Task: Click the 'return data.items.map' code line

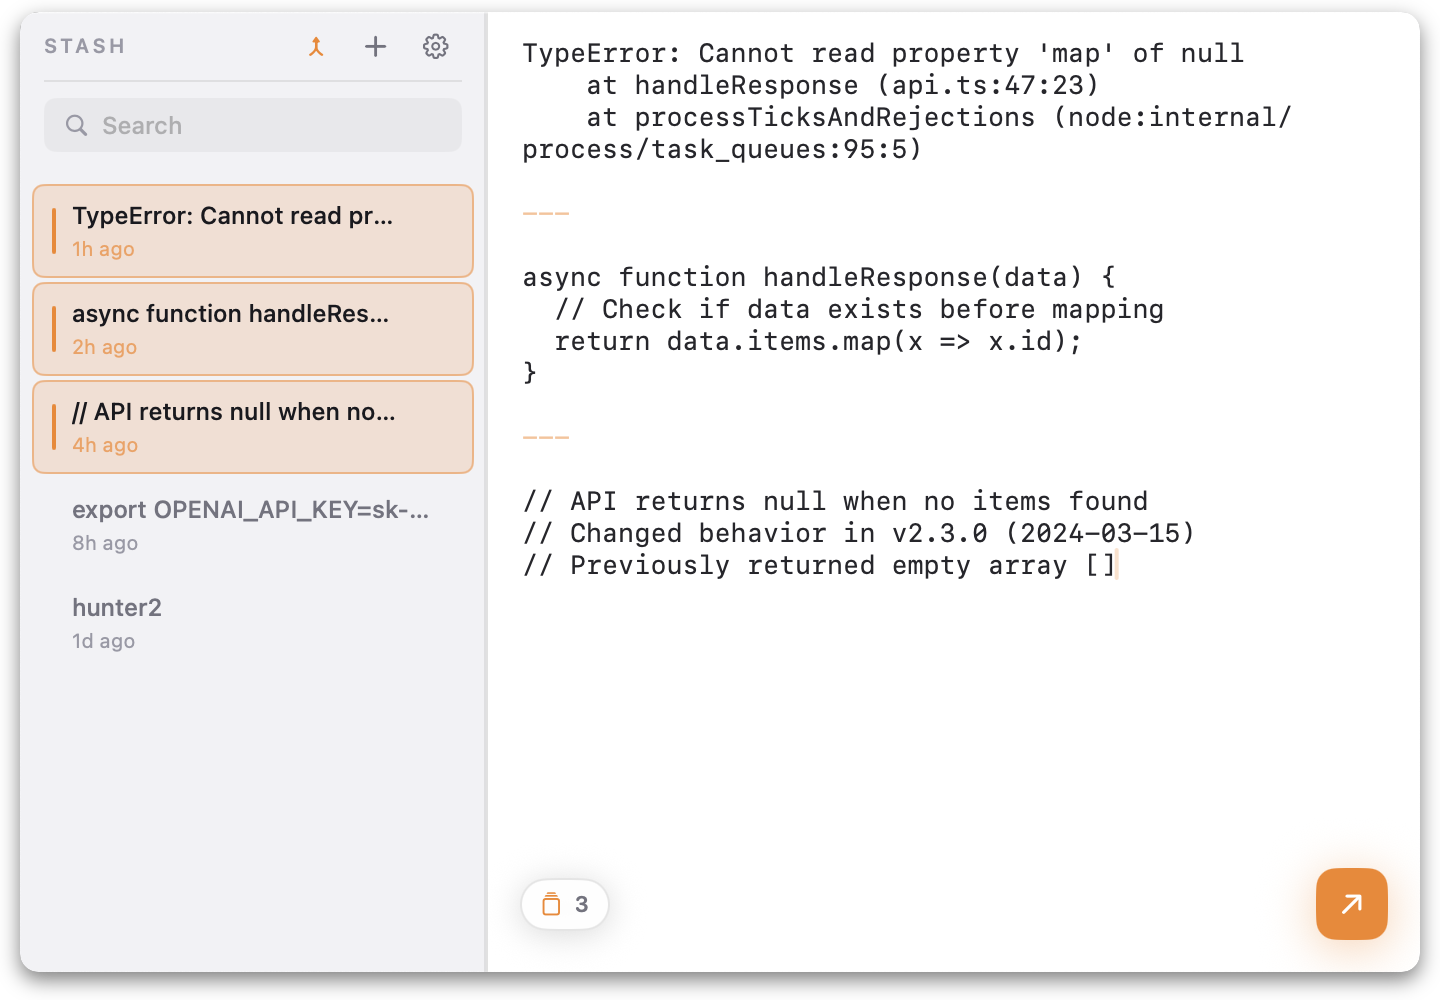Action: pyautogui.click(x=818, y=342)
